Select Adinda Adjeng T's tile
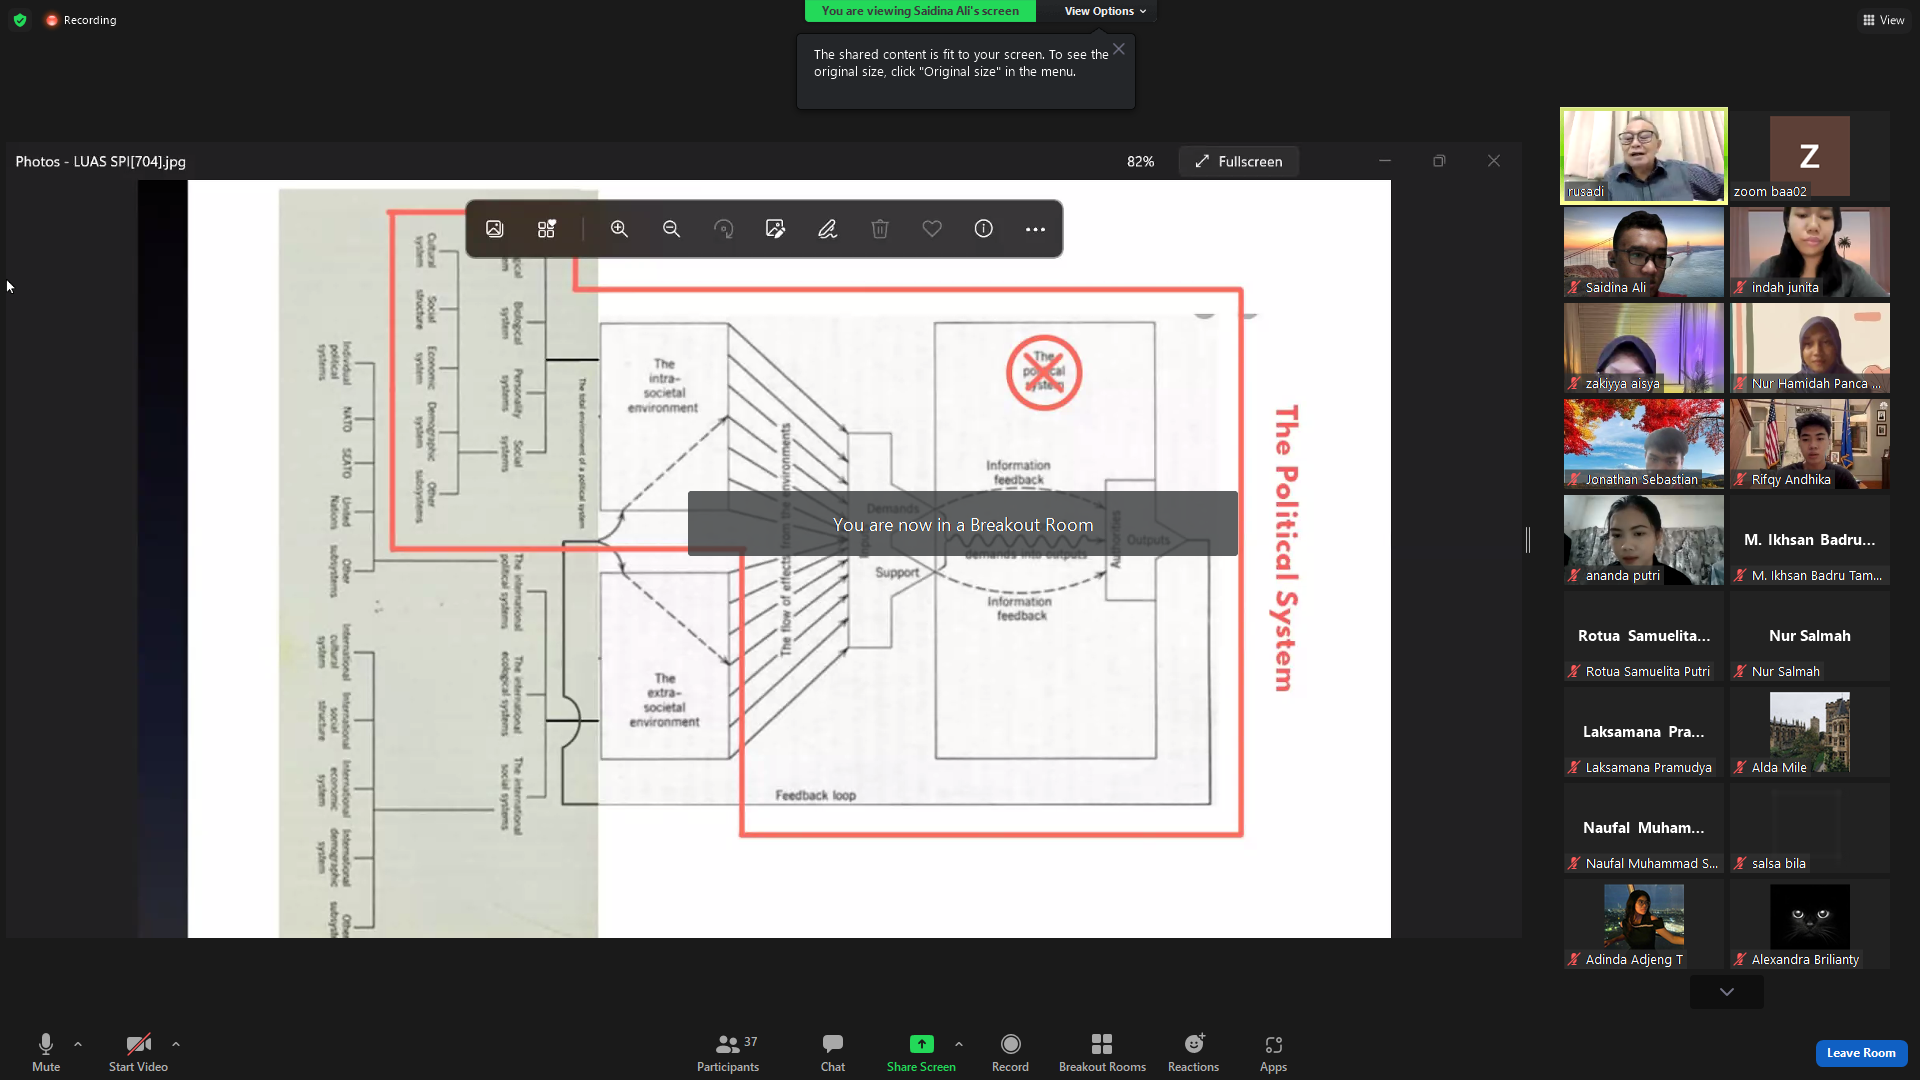This screenshot has height=1080, width=1920. pyautogui.click(x=1644, y=924)
